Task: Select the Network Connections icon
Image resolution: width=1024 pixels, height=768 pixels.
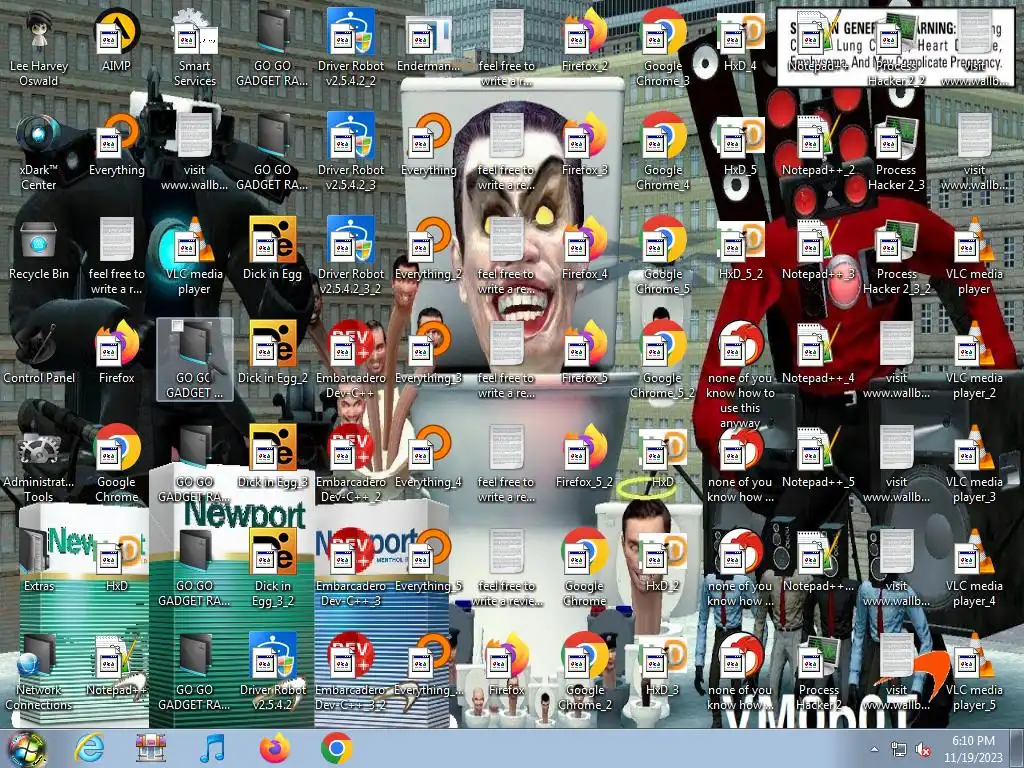Action: tap(39, 673)
